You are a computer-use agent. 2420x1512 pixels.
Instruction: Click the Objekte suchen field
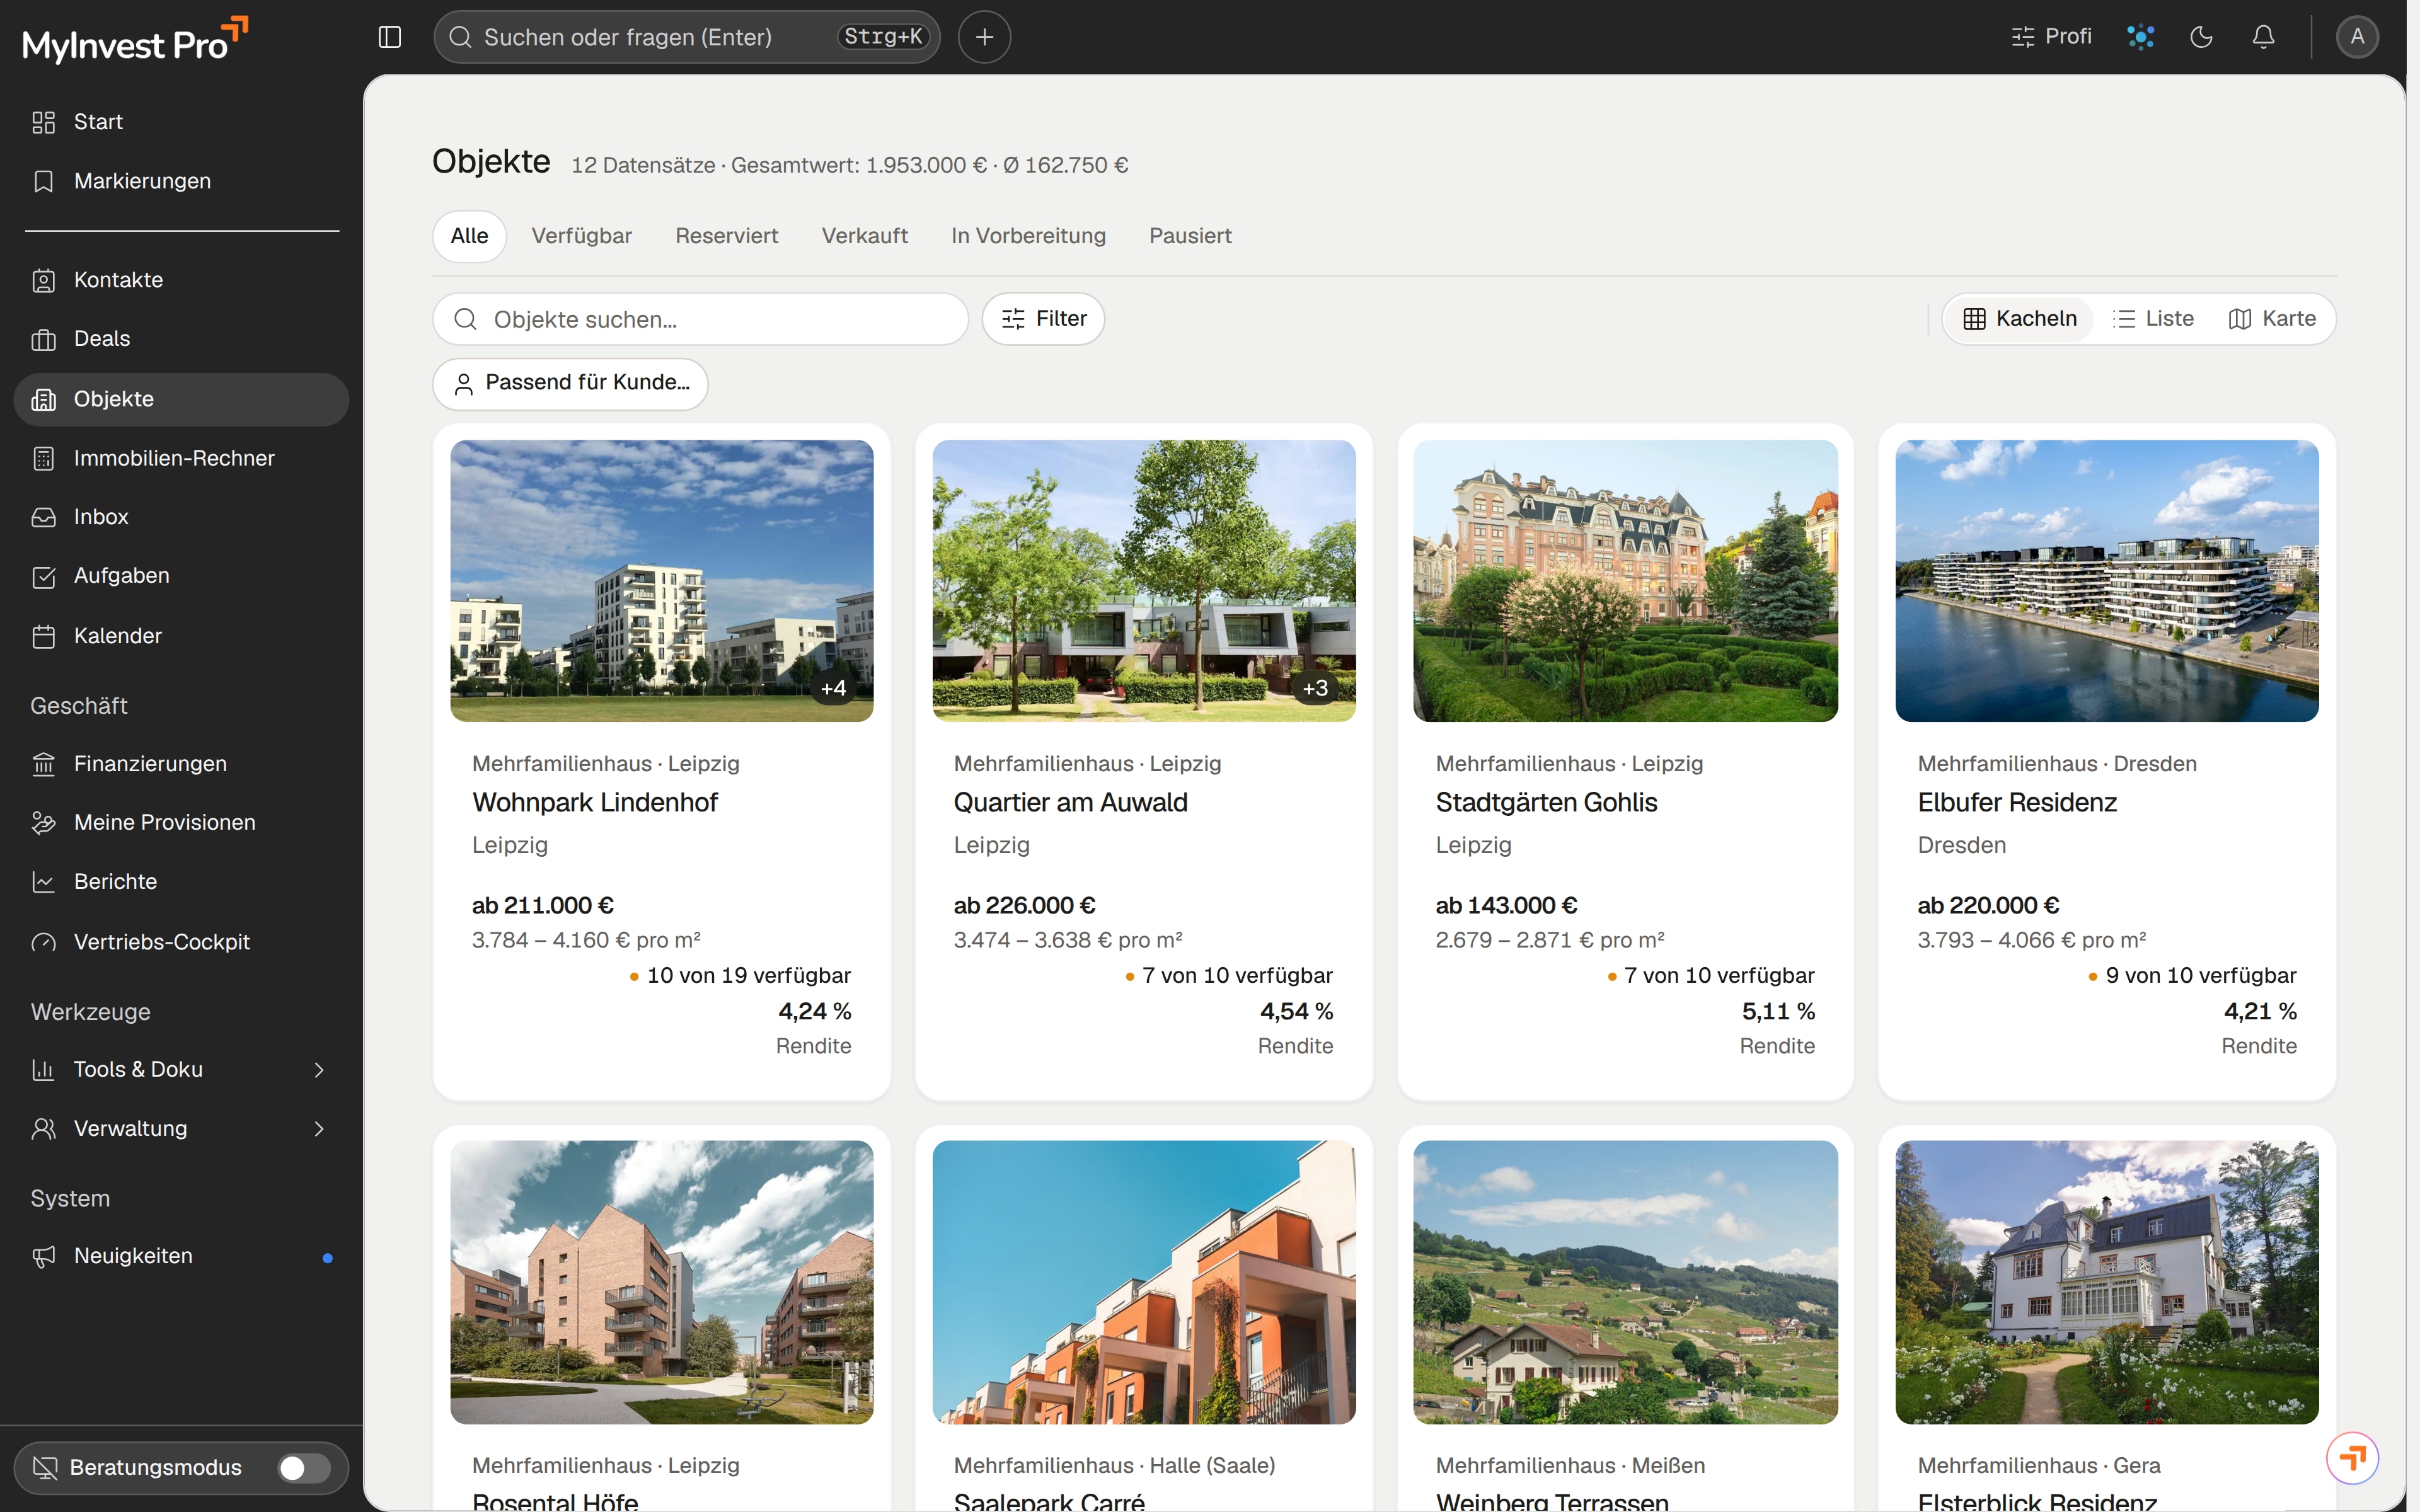click(700, 319)
